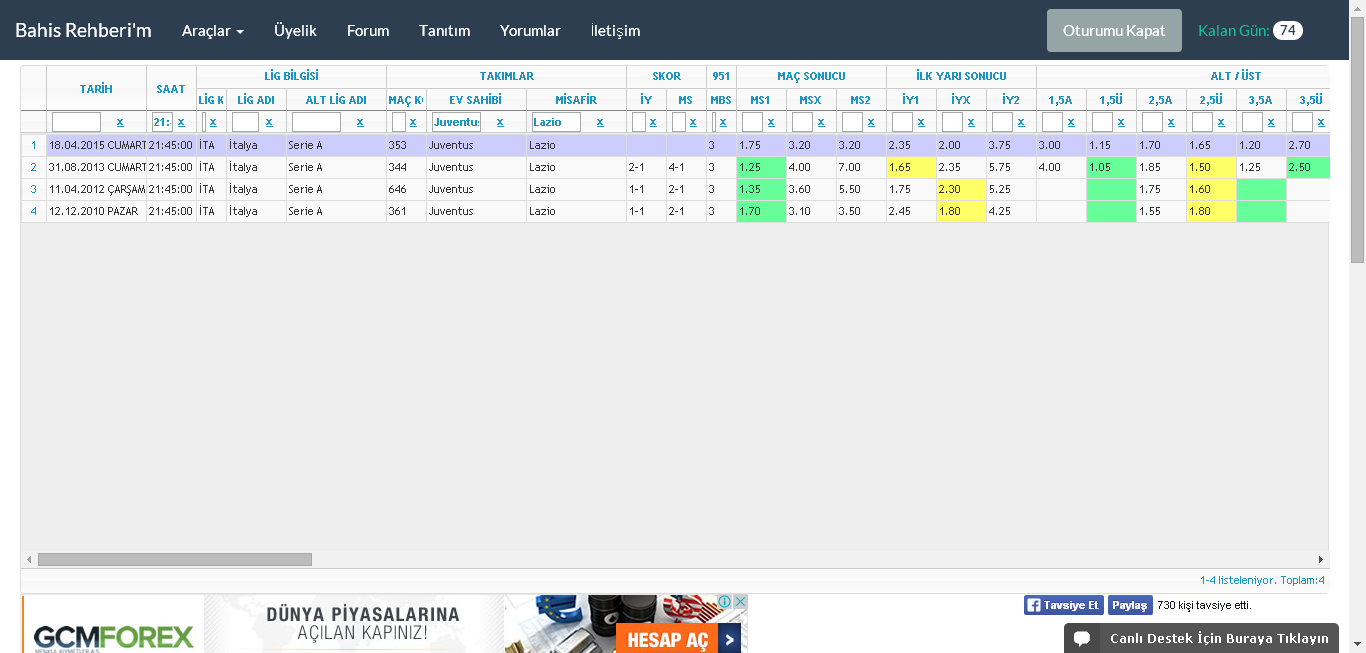Click the table's right scroll arrow
This screenshot has width=1366, height=653.
(x=1321, y=560)
